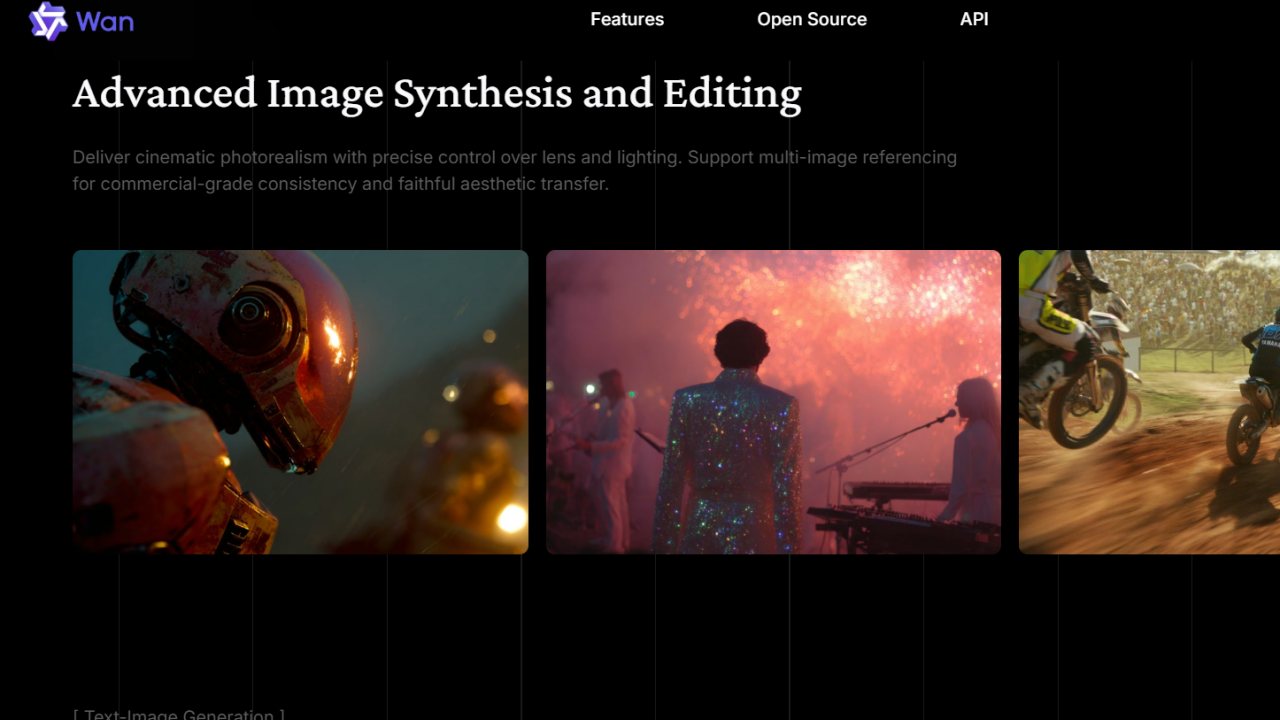
Task: Click the Advanced Image Synthesis and Editing heading
Action: click(x=437, y=94)
